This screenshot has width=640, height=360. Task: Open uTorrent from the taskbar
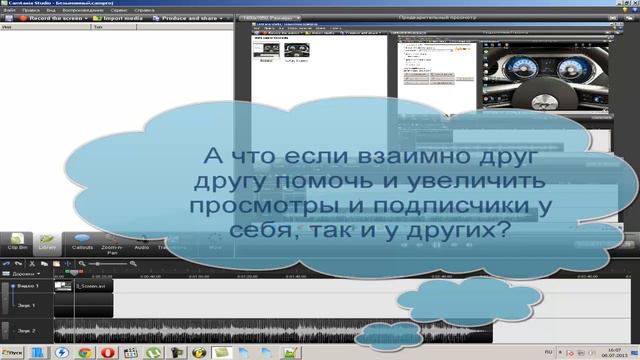pyautogui.click(x=153, y=352)
